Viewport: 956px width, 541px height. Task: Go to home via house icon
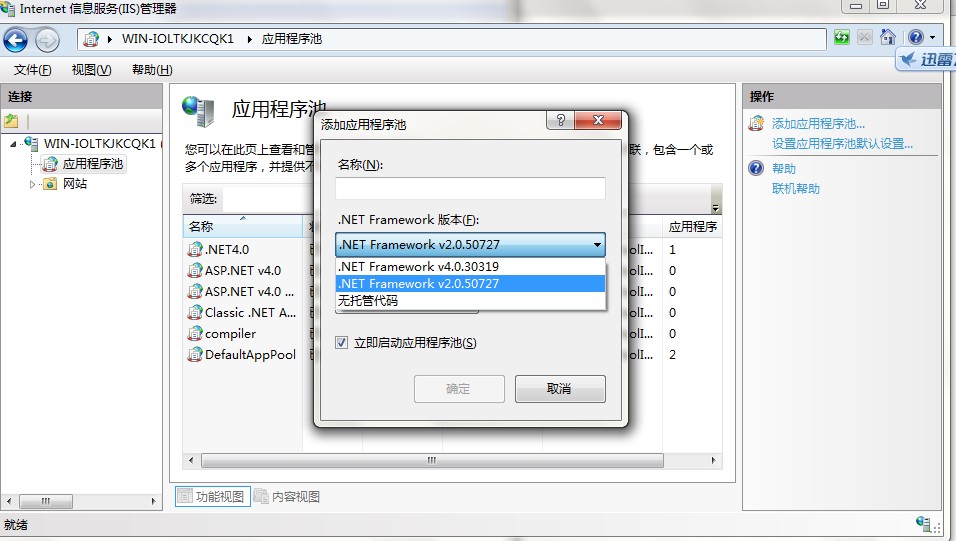[x=888, y=37]
